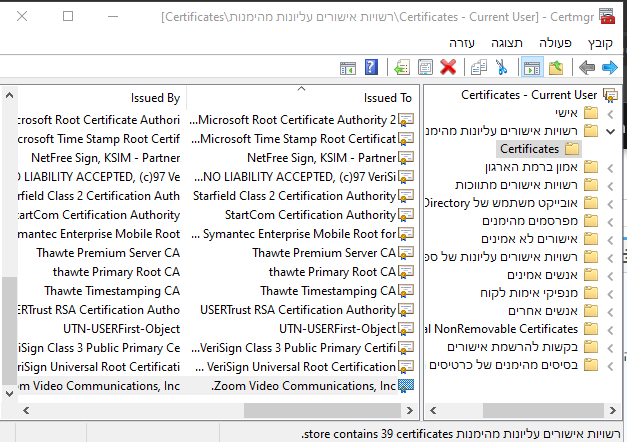Select Symantec Enterprise Mobile Root certificate row

click(x=216, y=234)
